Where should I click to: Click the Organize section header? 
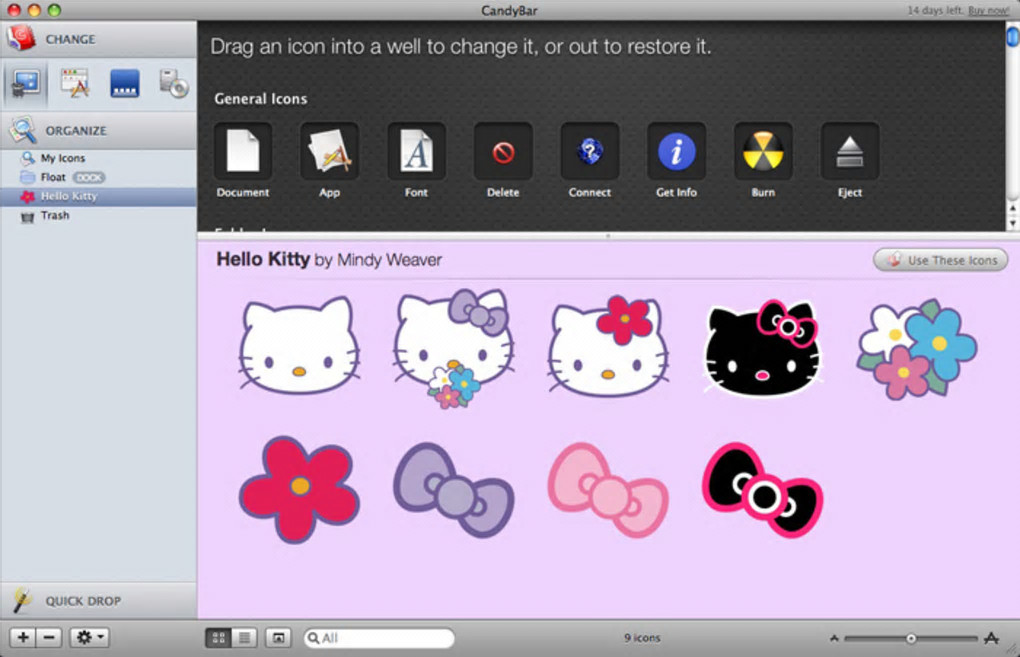tap(98, 130)
